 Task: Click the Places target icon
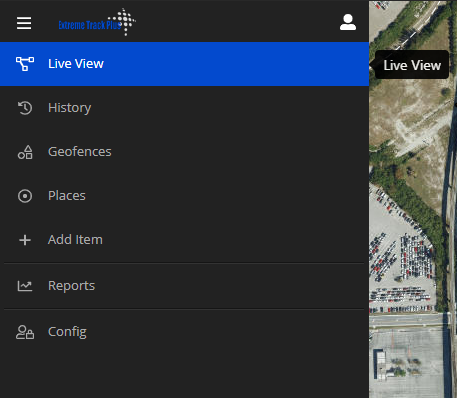pos(25,196)
